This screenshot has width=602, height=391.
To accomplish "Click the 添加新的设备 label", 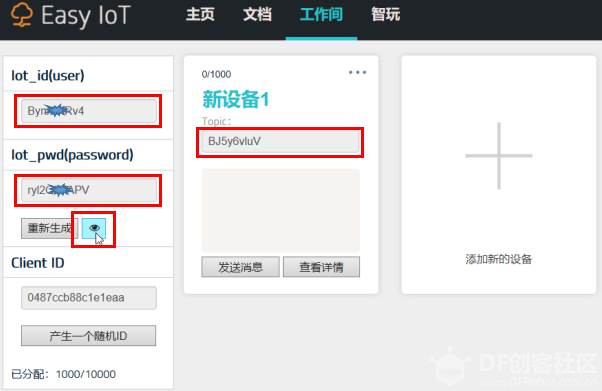I will pyautogui.click(x=499, y=259).
